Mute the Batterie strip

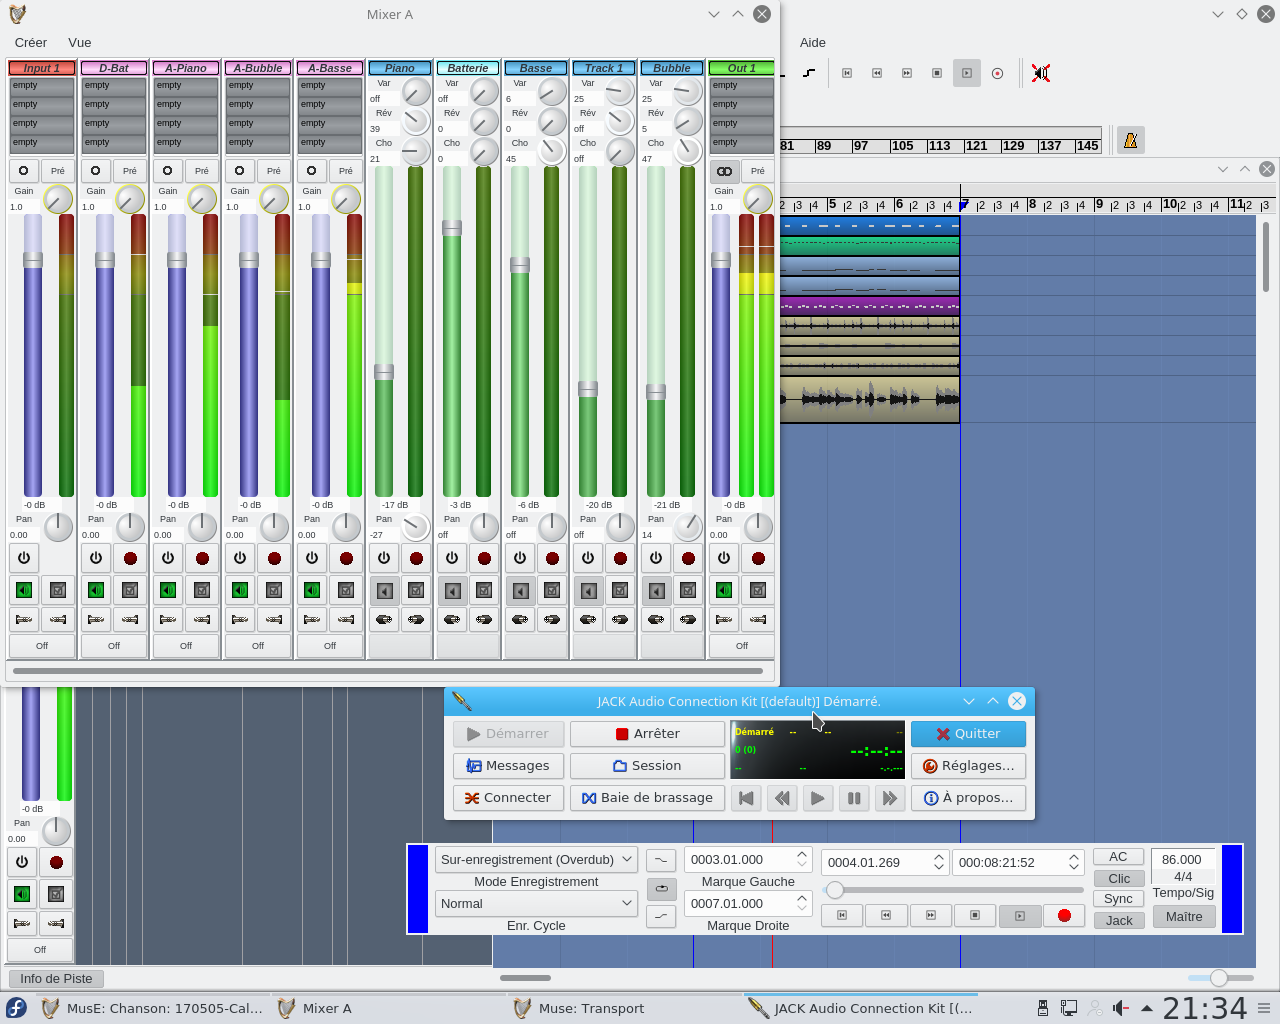coord(452,591)
